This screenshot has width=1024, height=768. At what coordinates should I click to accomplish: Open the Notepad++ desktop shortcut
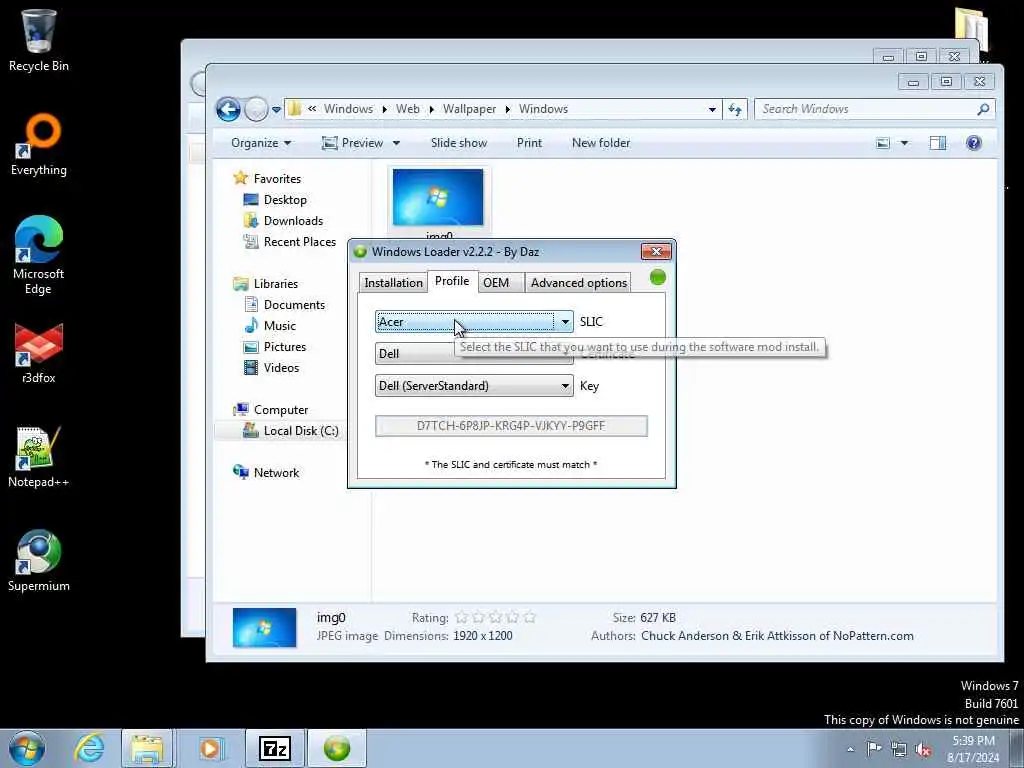click(38, 457)
